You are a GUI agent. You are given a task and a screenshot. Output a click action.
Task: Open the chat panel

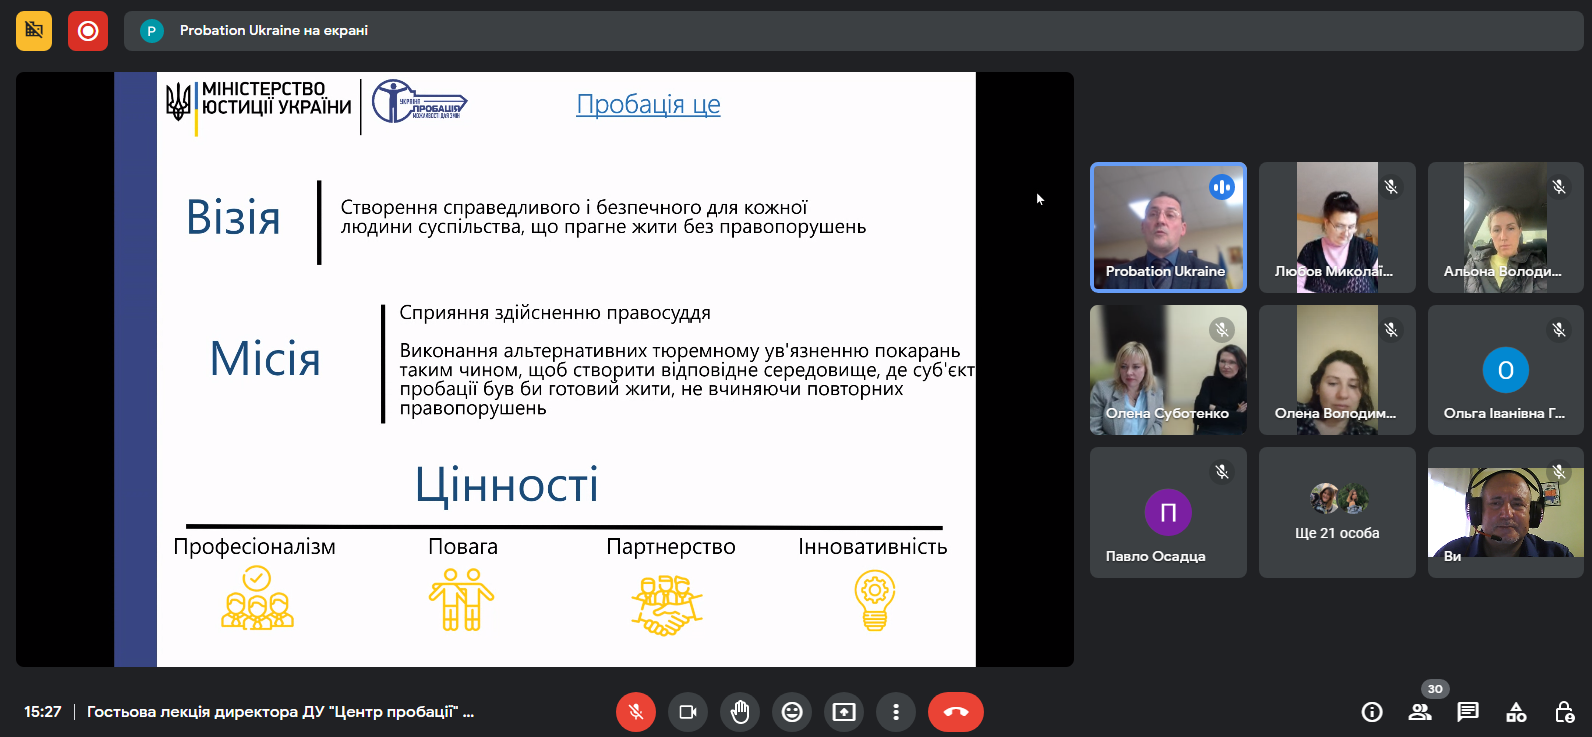1468,712
